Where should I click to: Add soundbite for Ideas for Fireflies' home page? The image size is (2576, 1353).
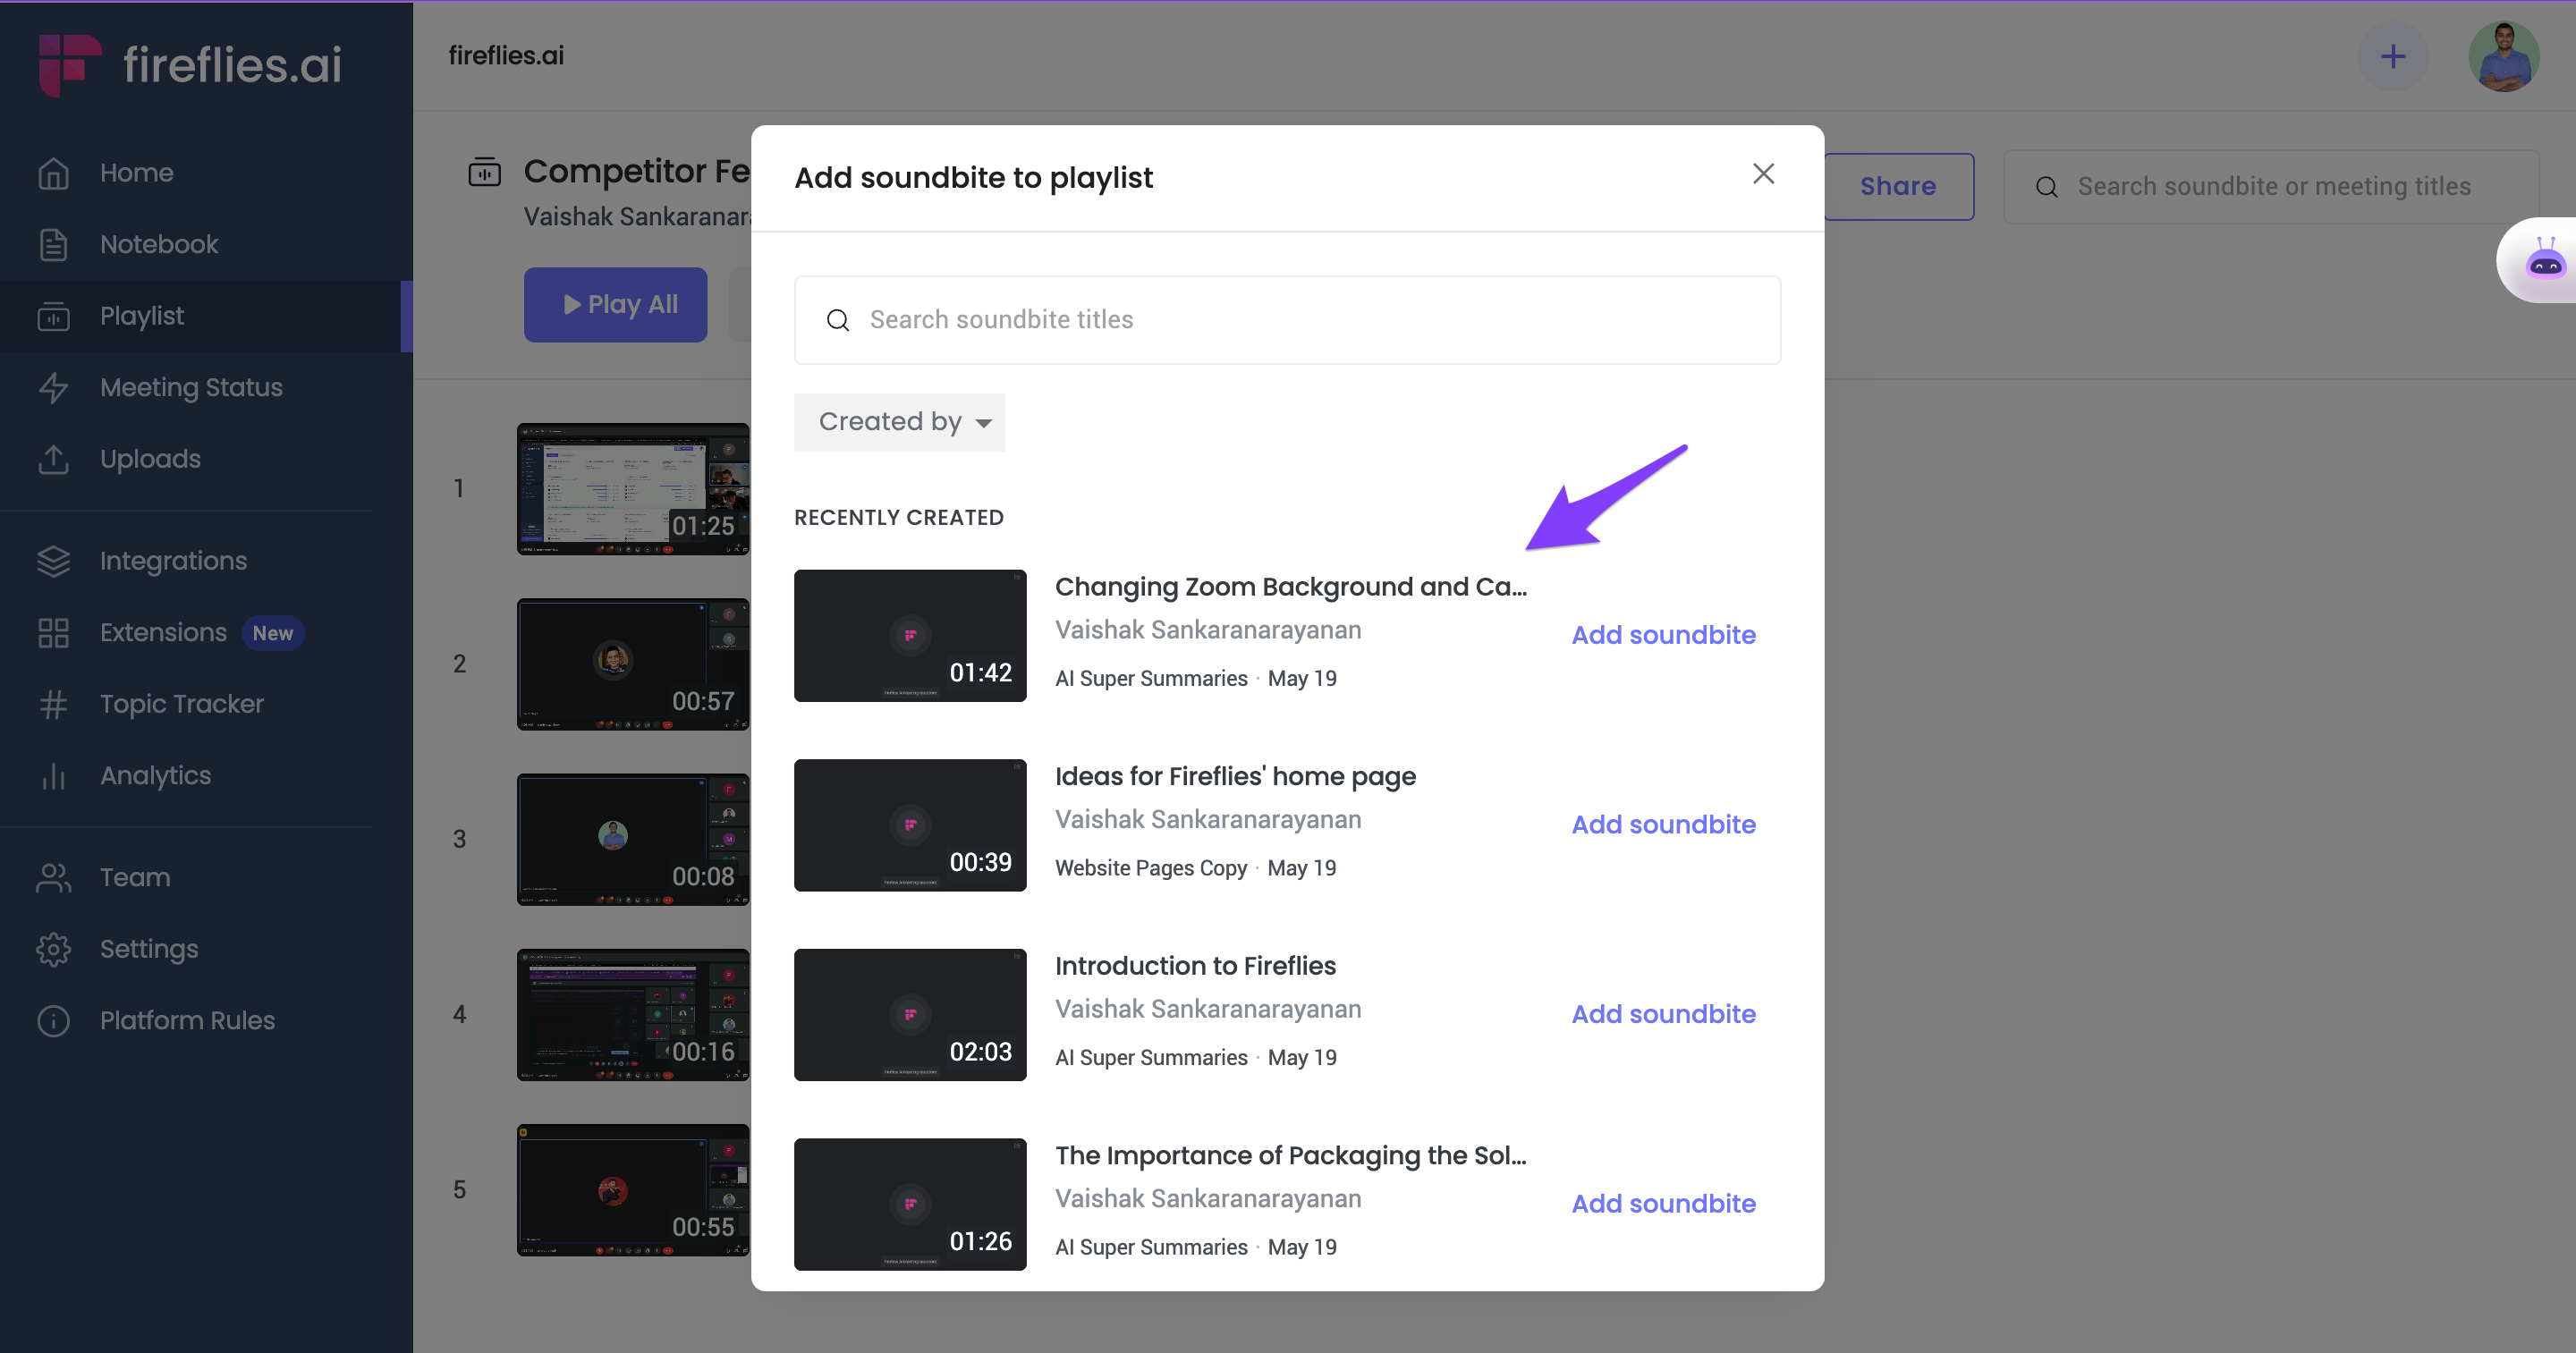tap(1663, 825)
